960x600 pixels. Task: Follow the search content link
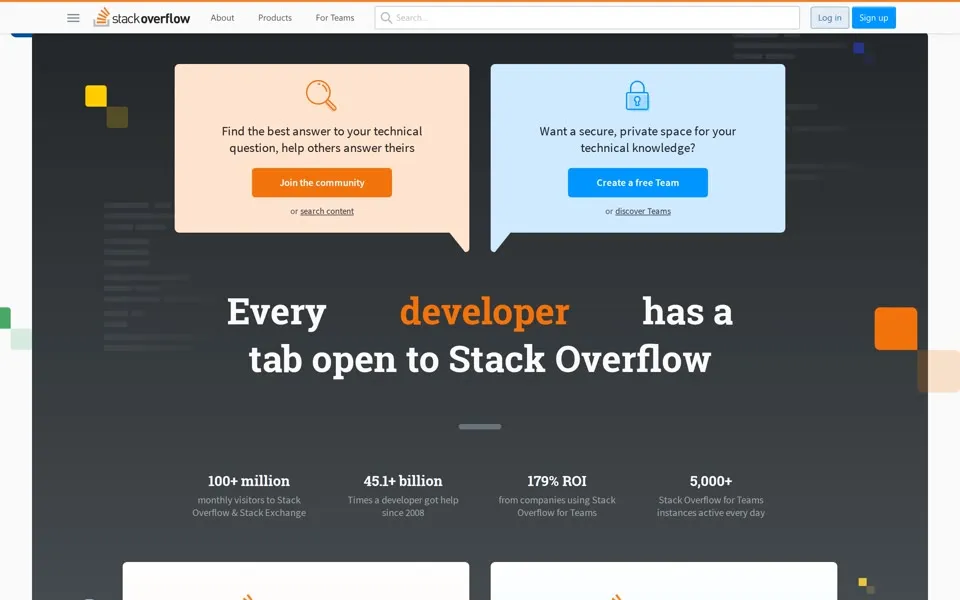pyautogui.click(x=327, y=211)
